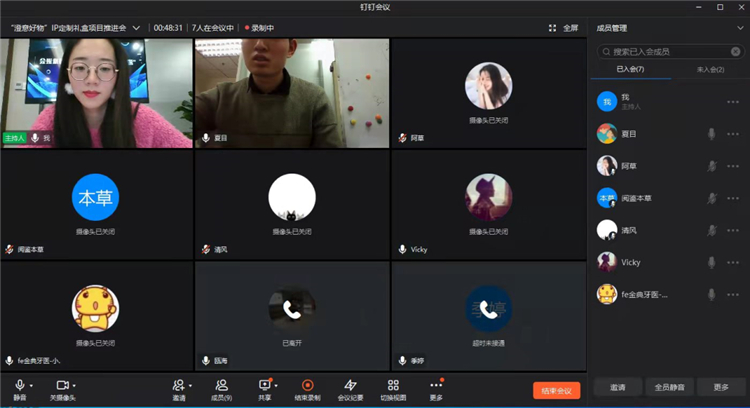The width and height of the screenshot is (750, 408).
Task: Click the 成员管理 panel title
Action: point(612,28)
